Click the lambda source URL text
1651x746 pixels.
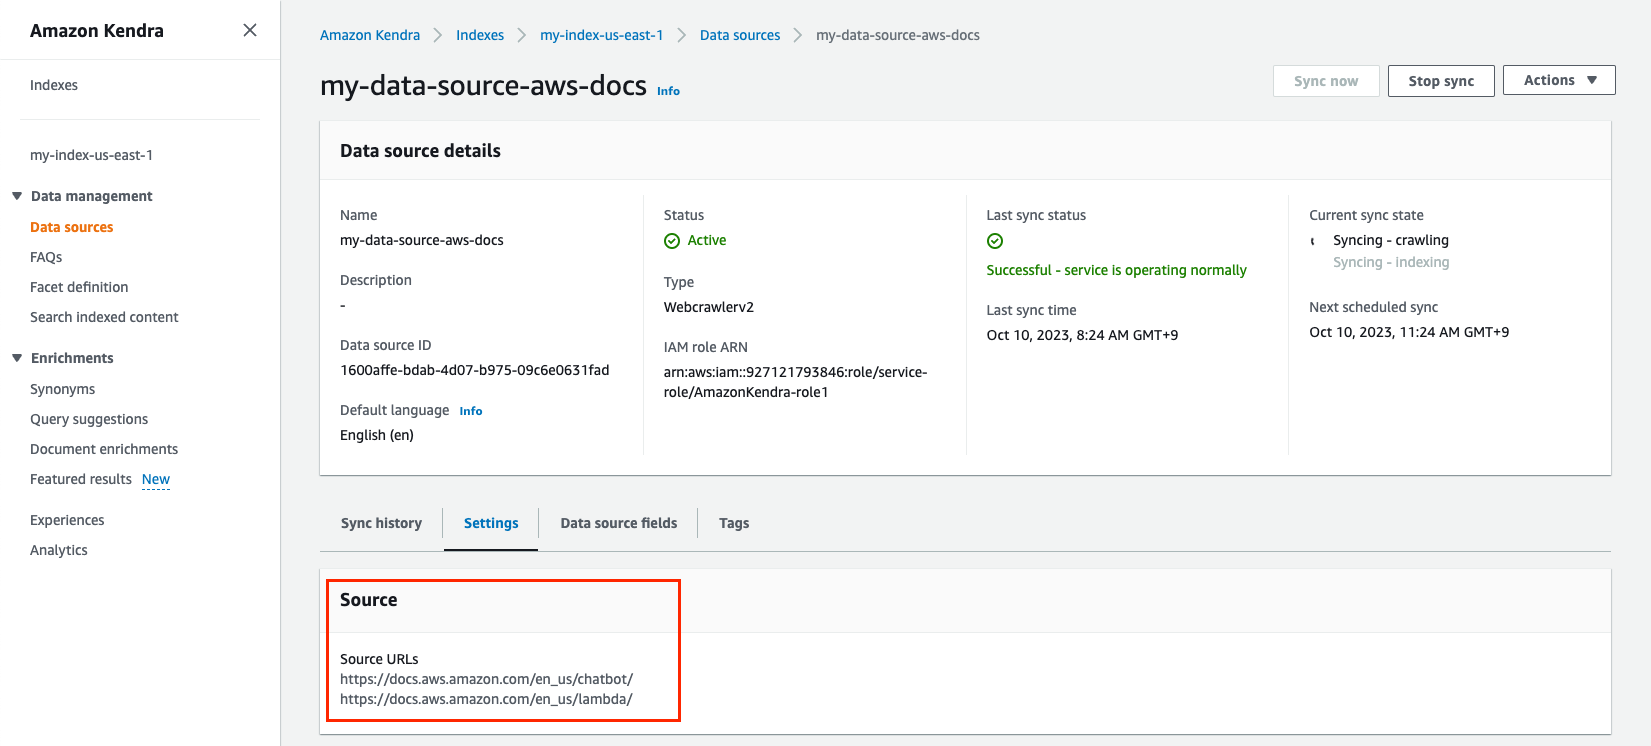click(486, 699)
